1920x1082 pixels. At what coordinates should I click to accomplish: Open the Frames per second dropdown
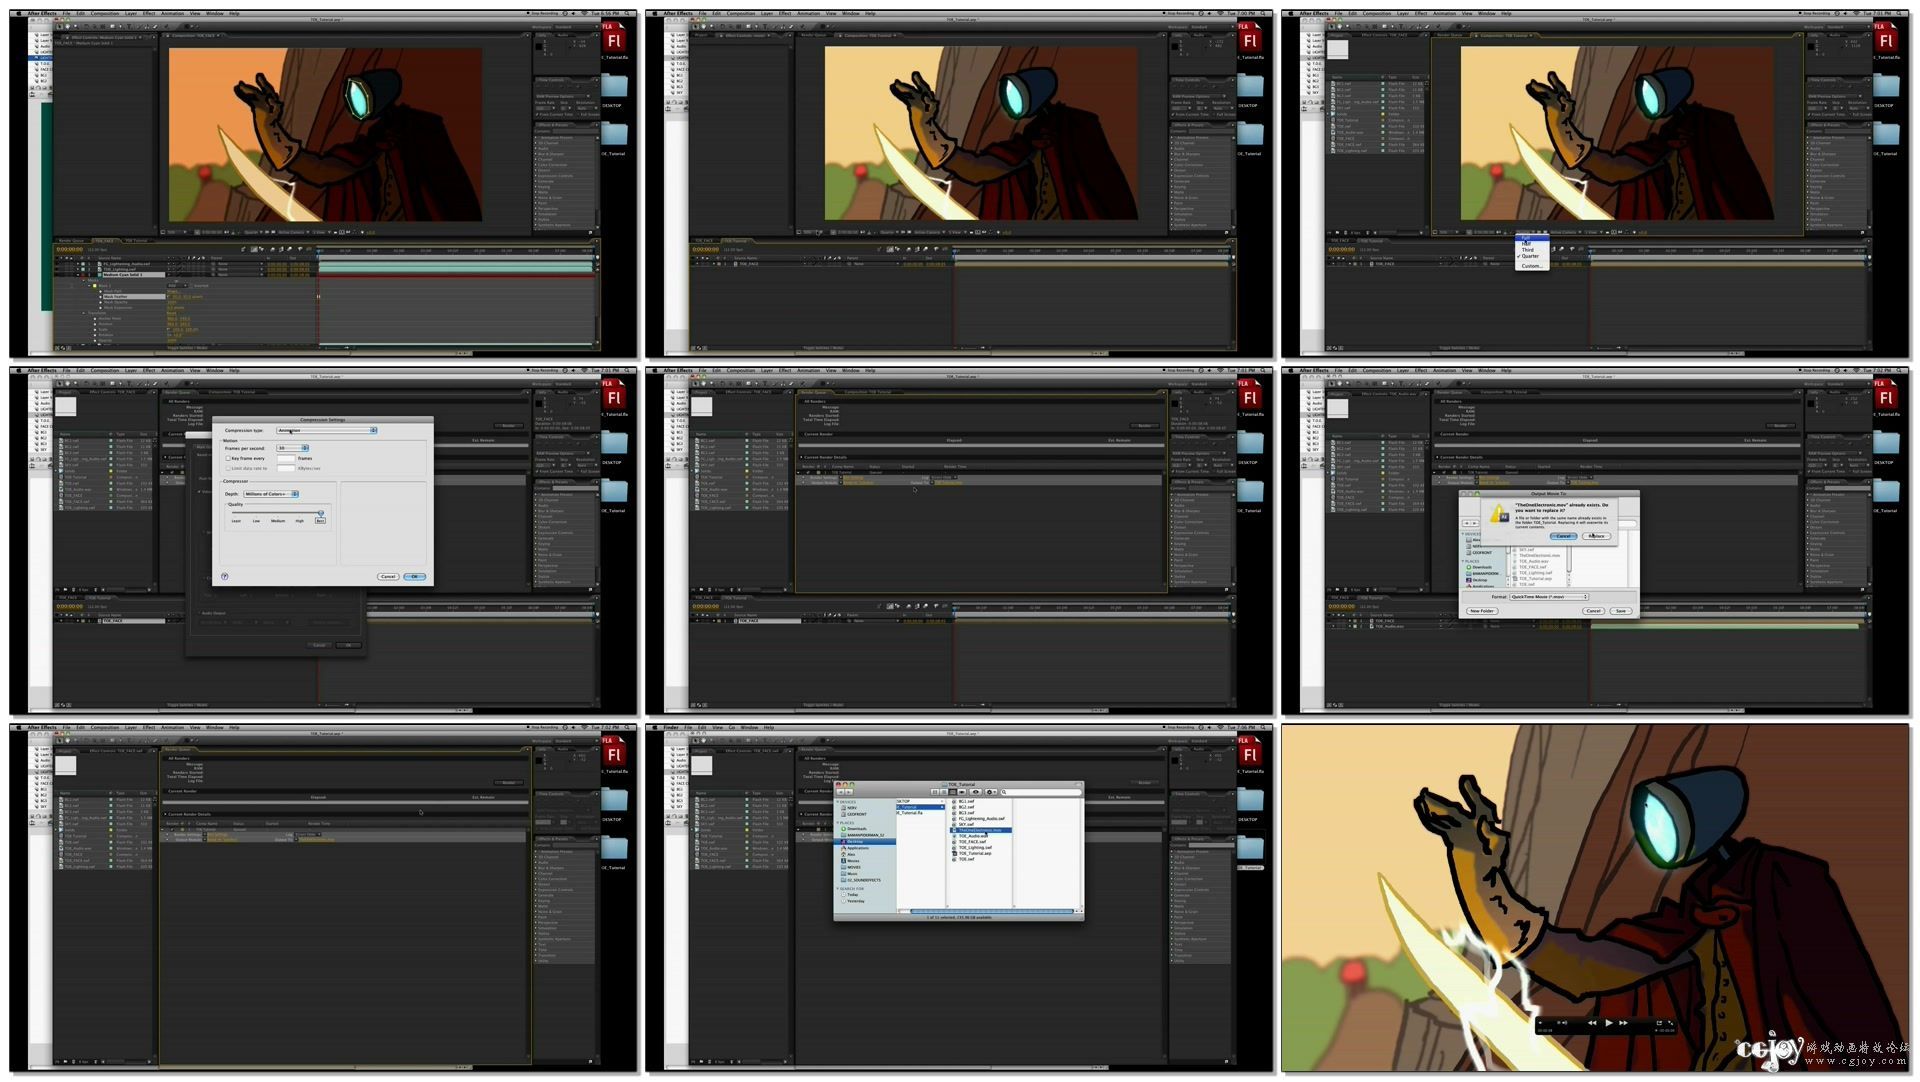coord(293,448)
